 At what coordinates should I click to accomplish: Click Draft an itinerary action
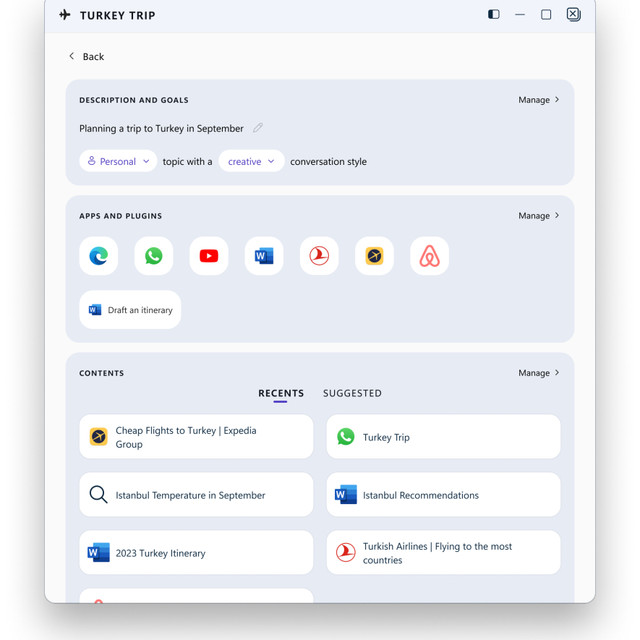(130, 310)
